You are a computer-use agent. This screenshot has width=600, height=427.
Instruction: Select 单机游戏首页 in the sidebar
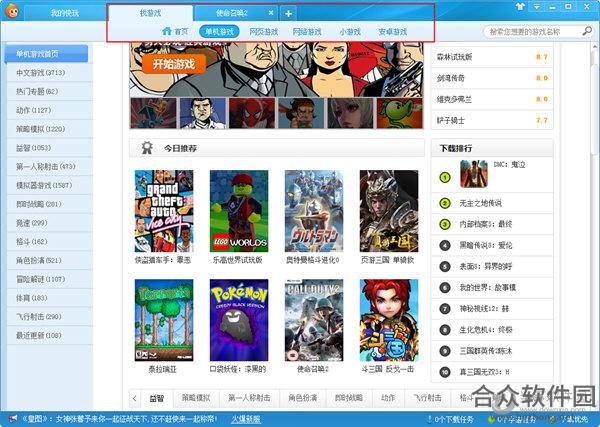(x=46, y=54)
